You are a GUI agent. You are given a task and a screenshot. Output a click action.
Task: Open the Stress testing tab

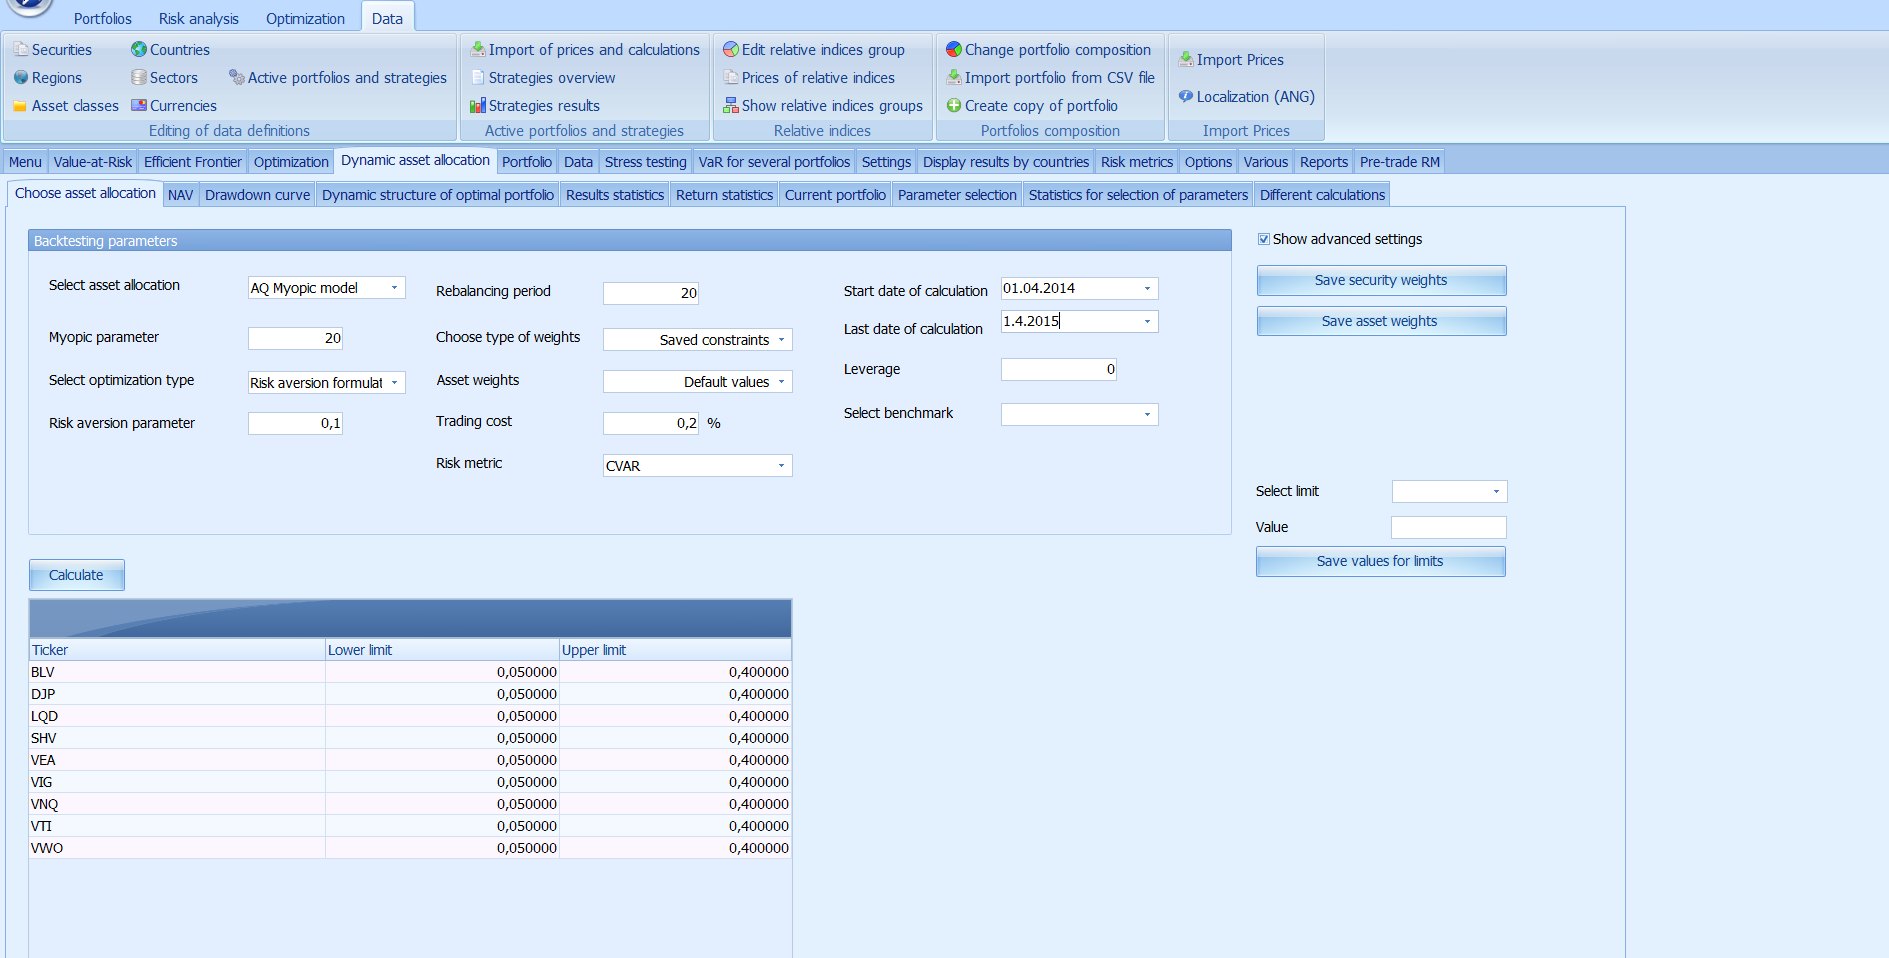tap(646, 162)
